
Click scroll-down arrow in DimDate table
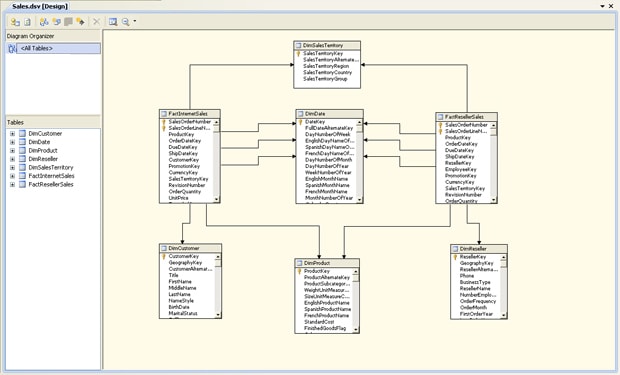(359, 200)
